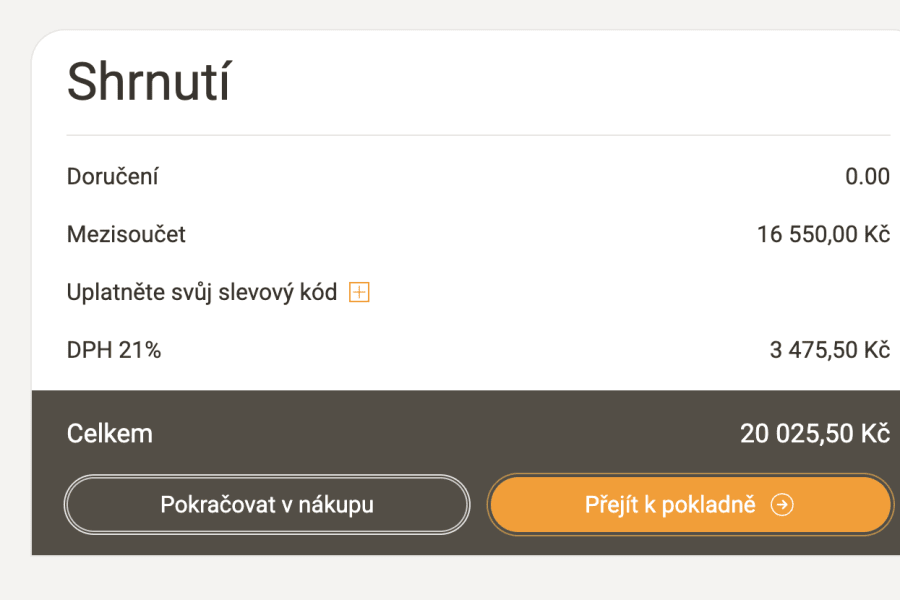
Task: Click the 16 550,00 Kč subtotal amount
Action: click(x=823, y=235)
